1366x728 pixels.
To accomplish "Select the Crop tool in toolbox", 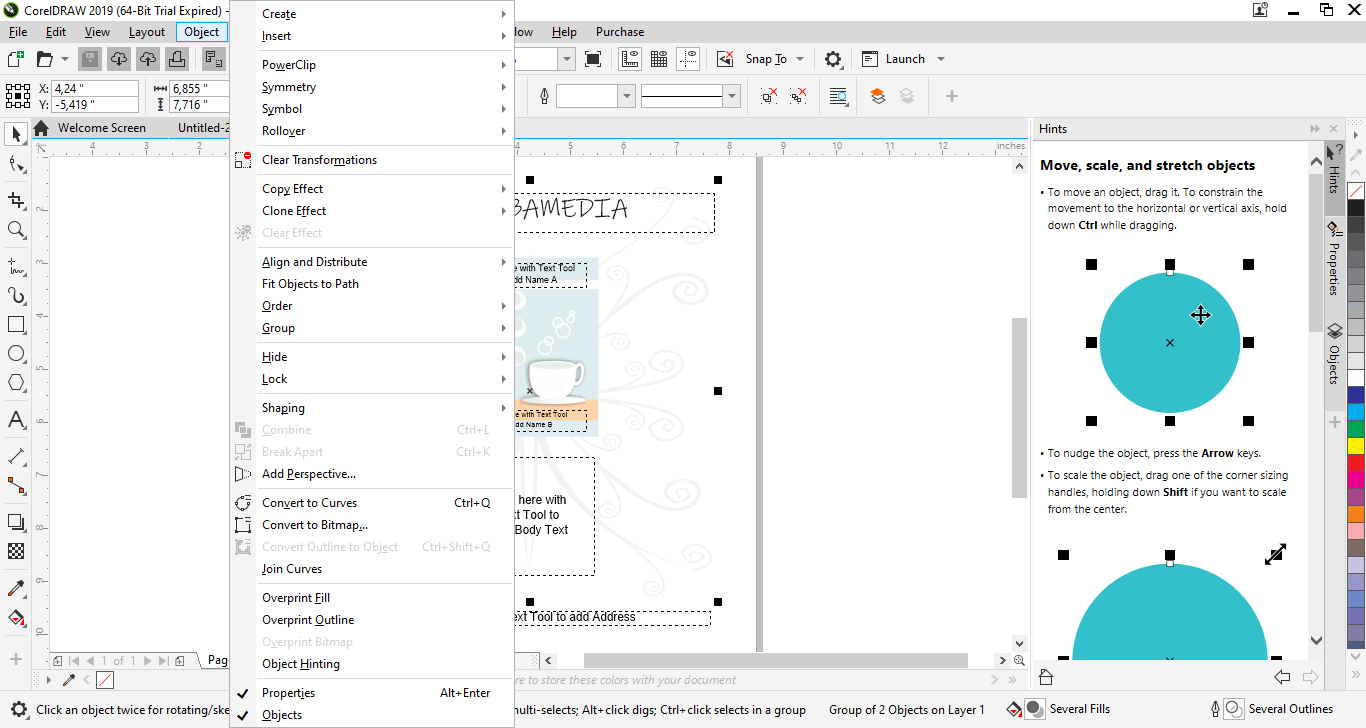I will (x=16, y=200).
